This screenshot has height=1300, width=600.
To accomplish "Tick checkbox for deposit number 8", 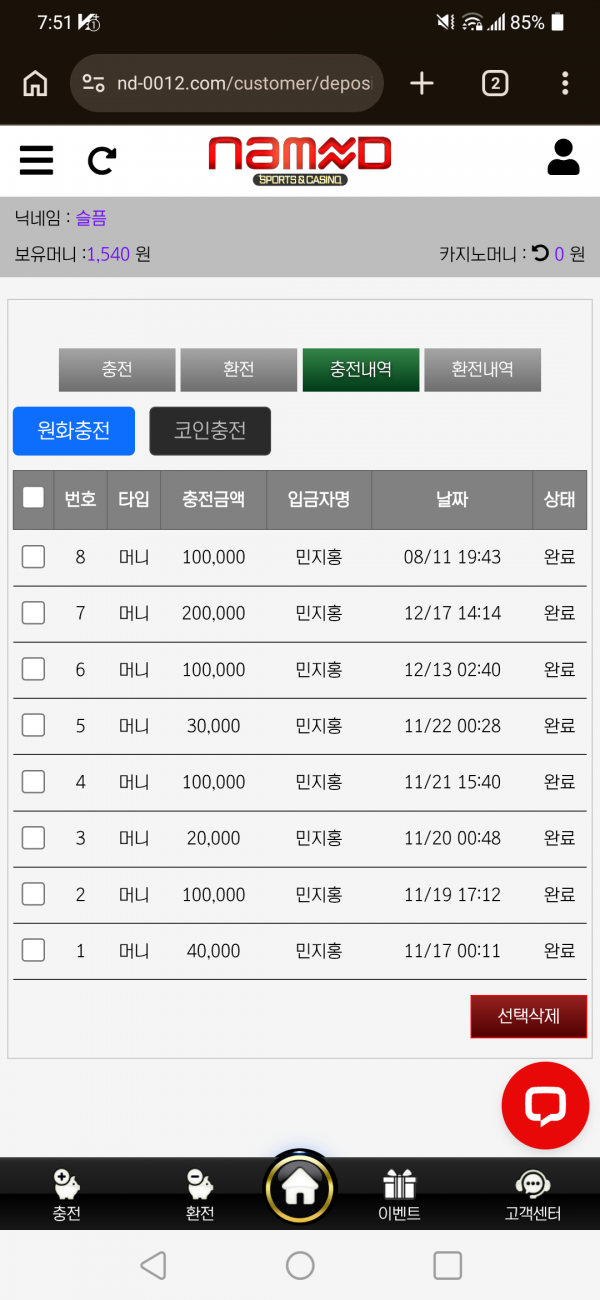I will coord(33,557).
